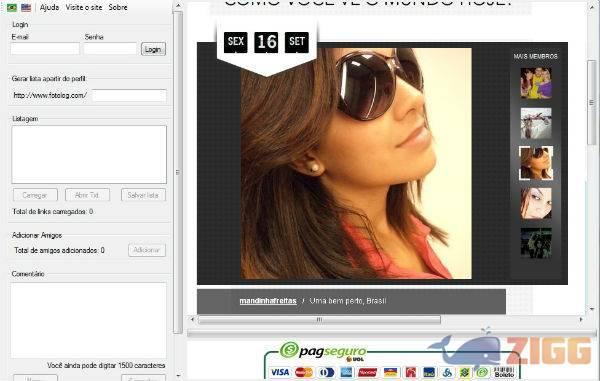Click the Abrir Txt button
This screenshot has height=381, width=600.
(88, 195)
